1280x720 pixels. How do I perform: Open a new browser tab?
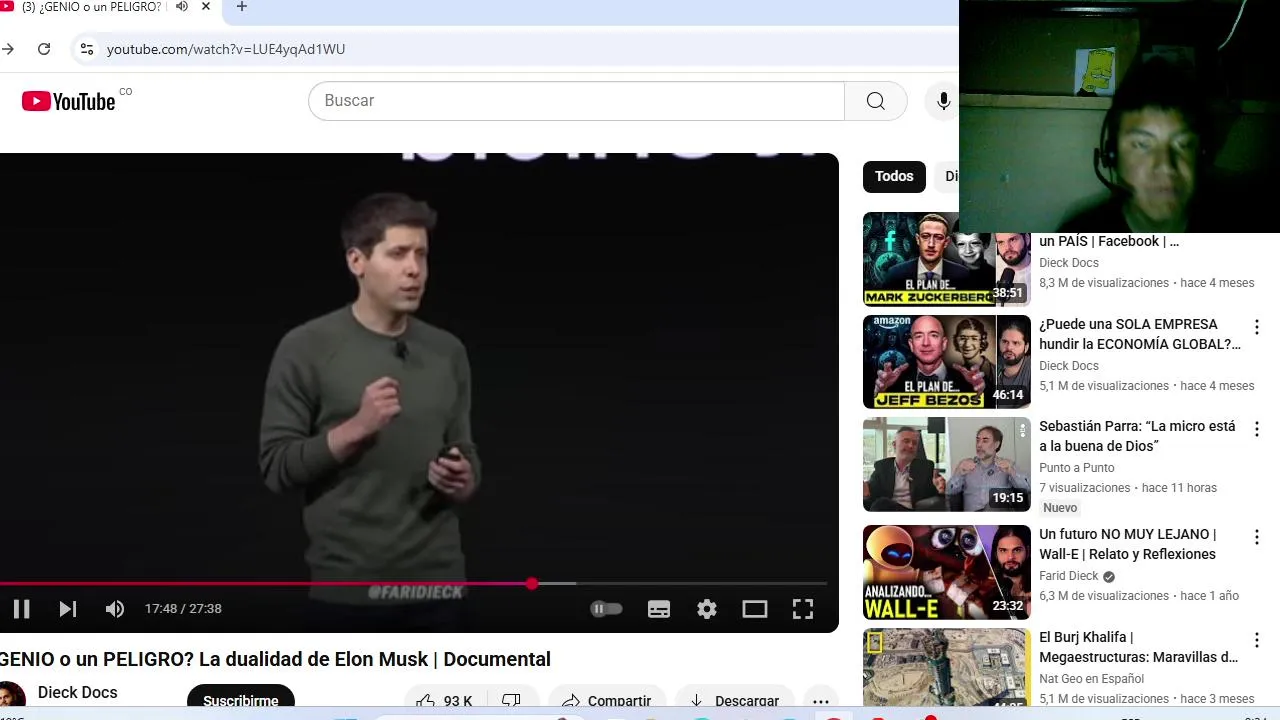point(241,7)
